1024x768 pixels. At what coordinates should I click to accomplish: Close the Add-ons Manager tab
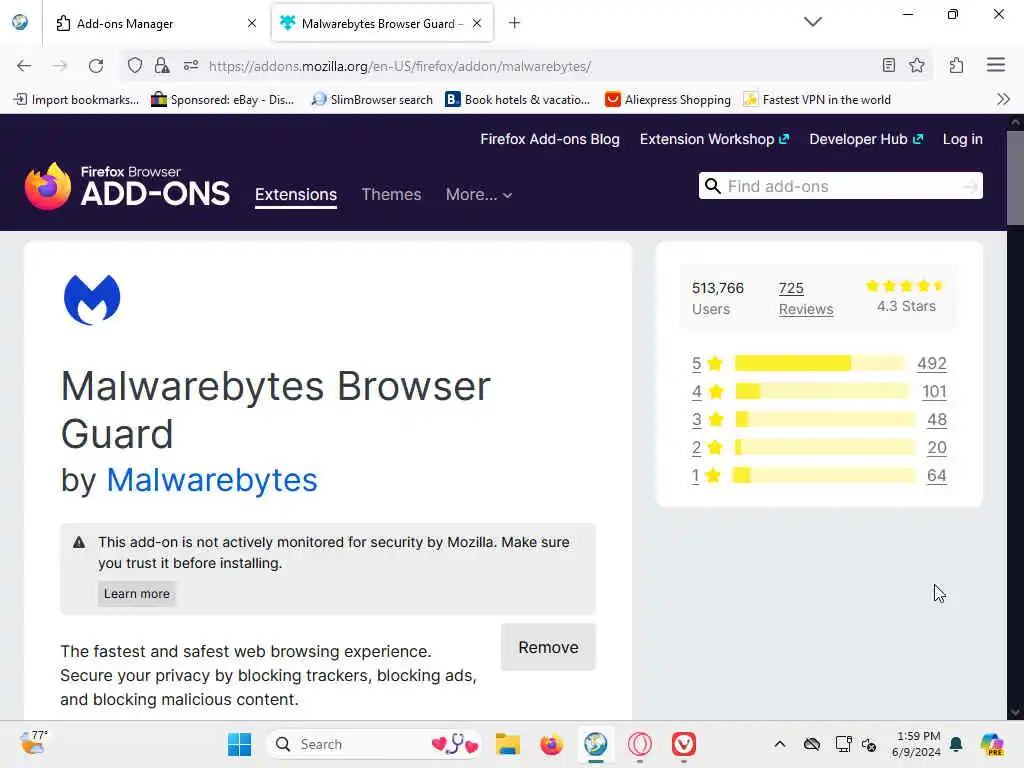(x=252, y=24)
